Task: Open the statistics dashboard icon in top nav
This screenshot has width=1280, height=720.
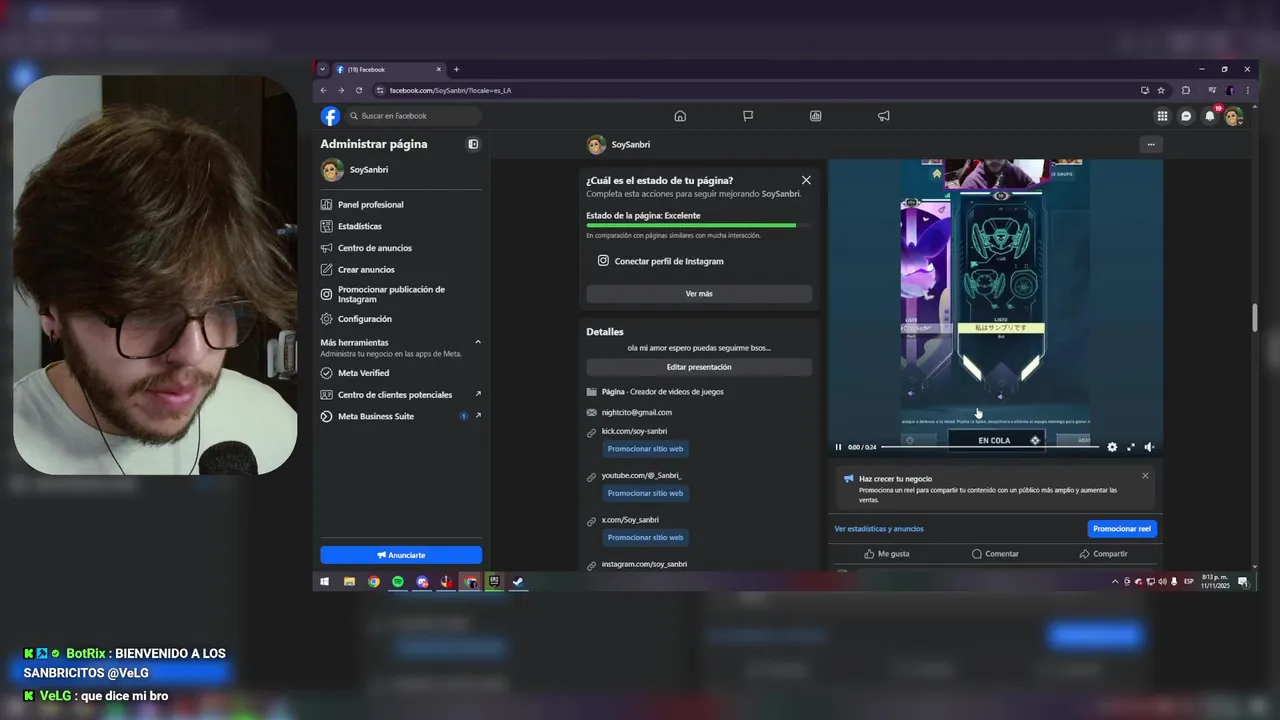Action: pos(816,116)
